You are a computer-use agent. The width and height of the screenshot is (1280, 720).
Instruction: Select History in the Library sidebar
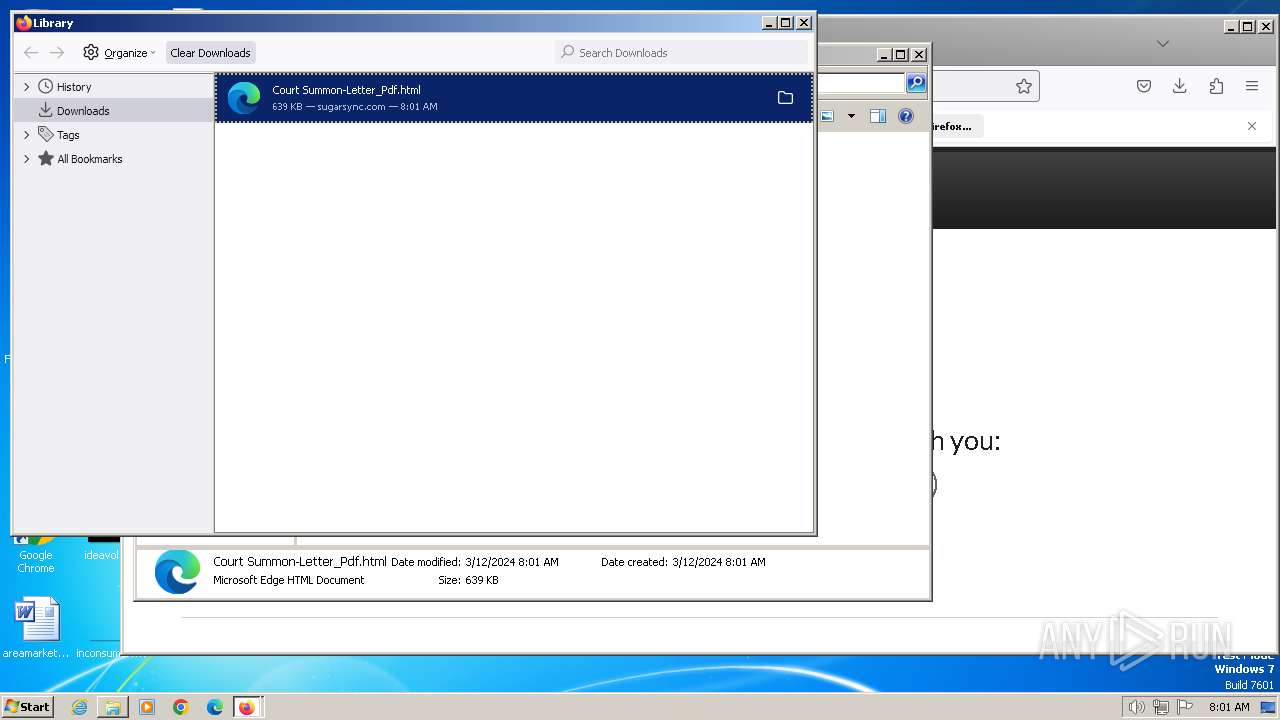pyautogui.click(x=74, y=87)
